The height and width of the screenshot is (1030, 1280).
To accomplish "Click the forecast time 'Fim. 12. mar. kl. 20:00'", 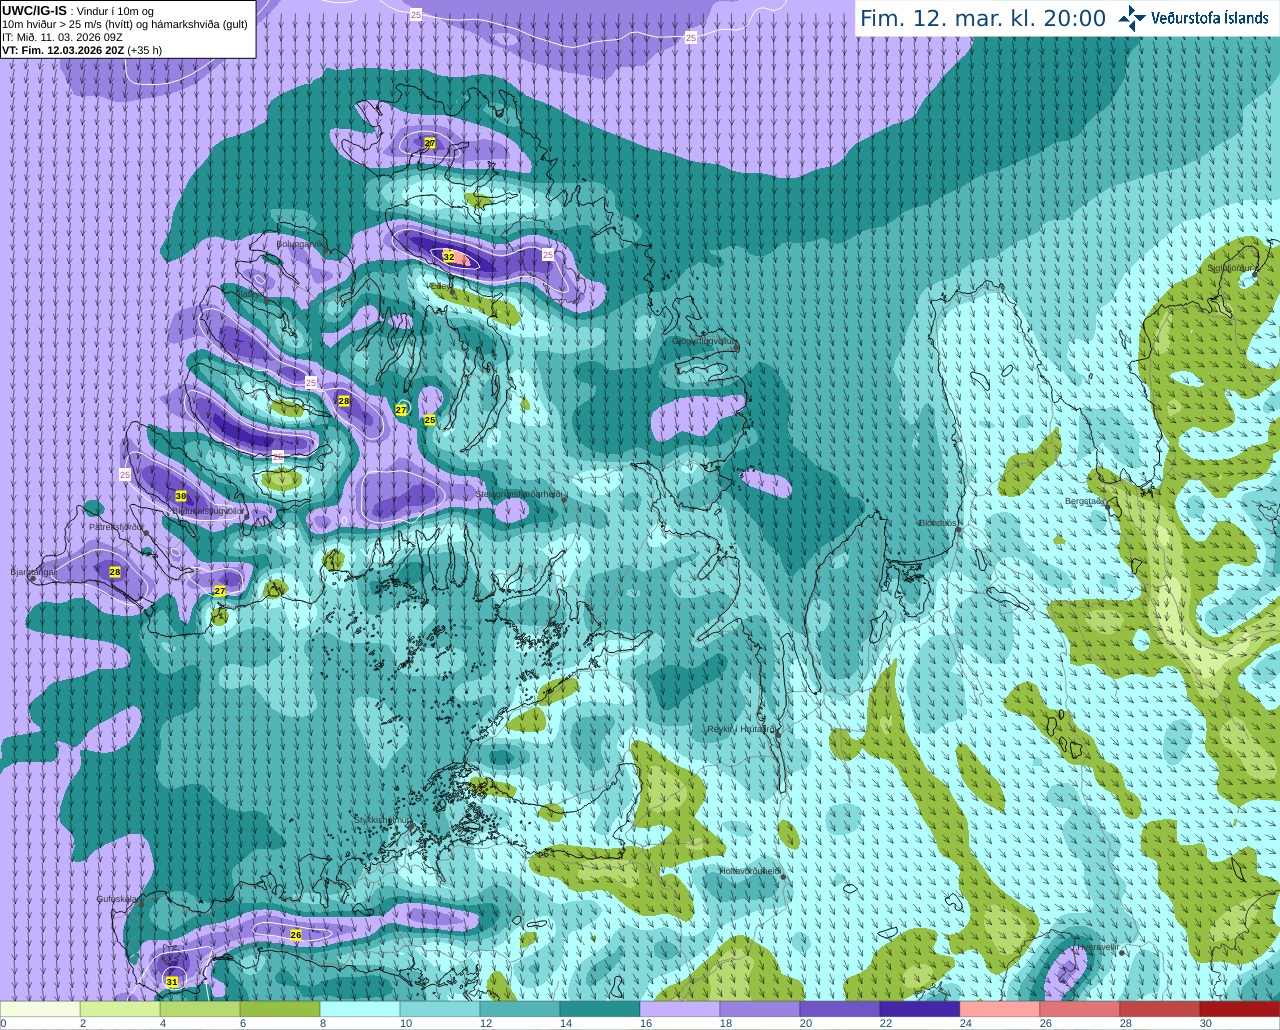I will click(983, 18).
